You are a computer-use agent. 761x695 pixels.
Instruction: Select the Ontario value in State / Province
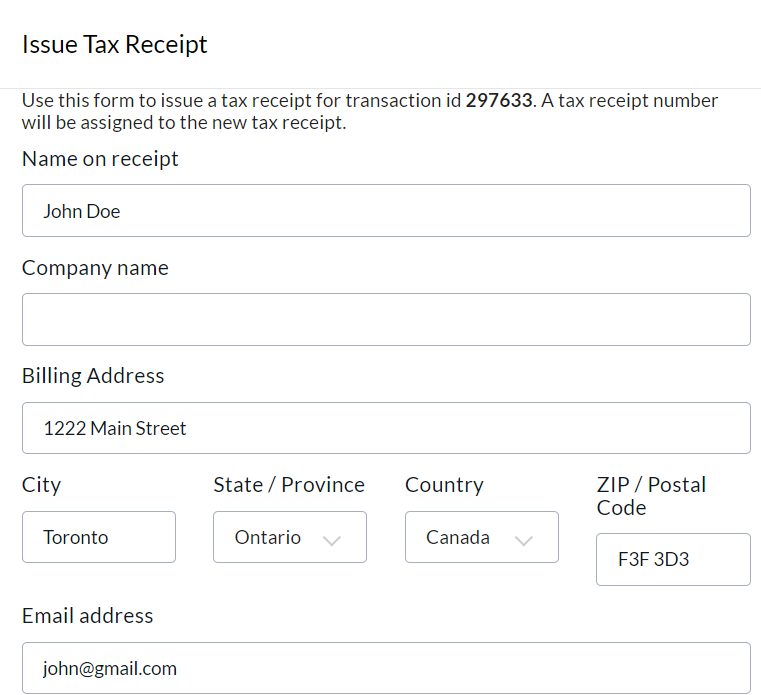[268, 538]
